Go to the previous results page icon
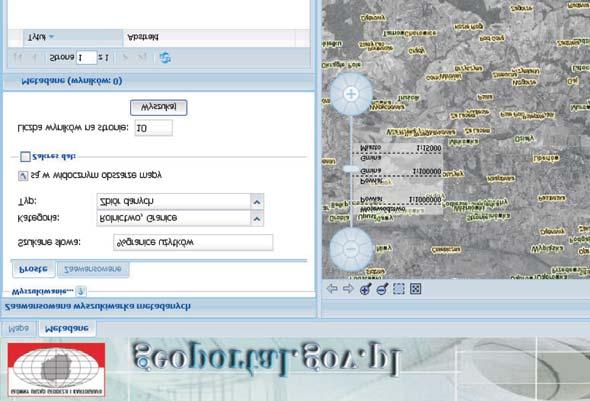The height and width of the screenshot is (401, 590). [x=35, y=58]
